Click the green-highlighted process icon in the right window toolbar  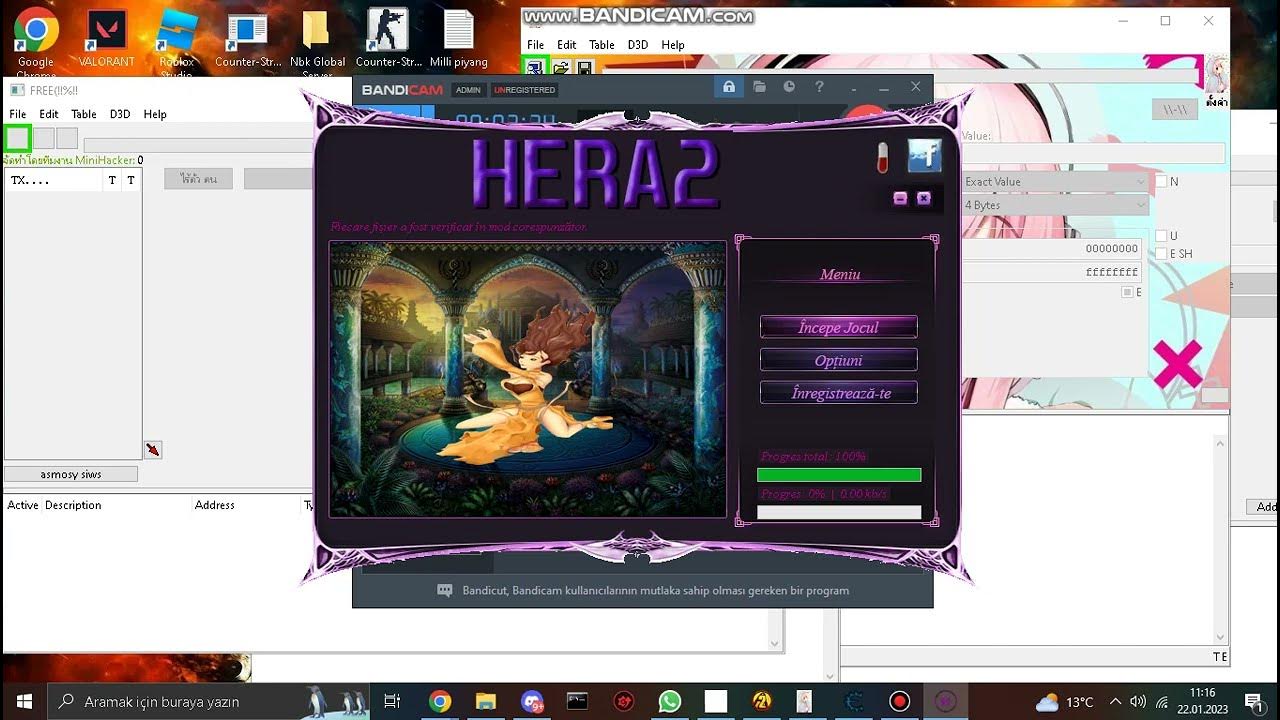click(x=535, y=67)
